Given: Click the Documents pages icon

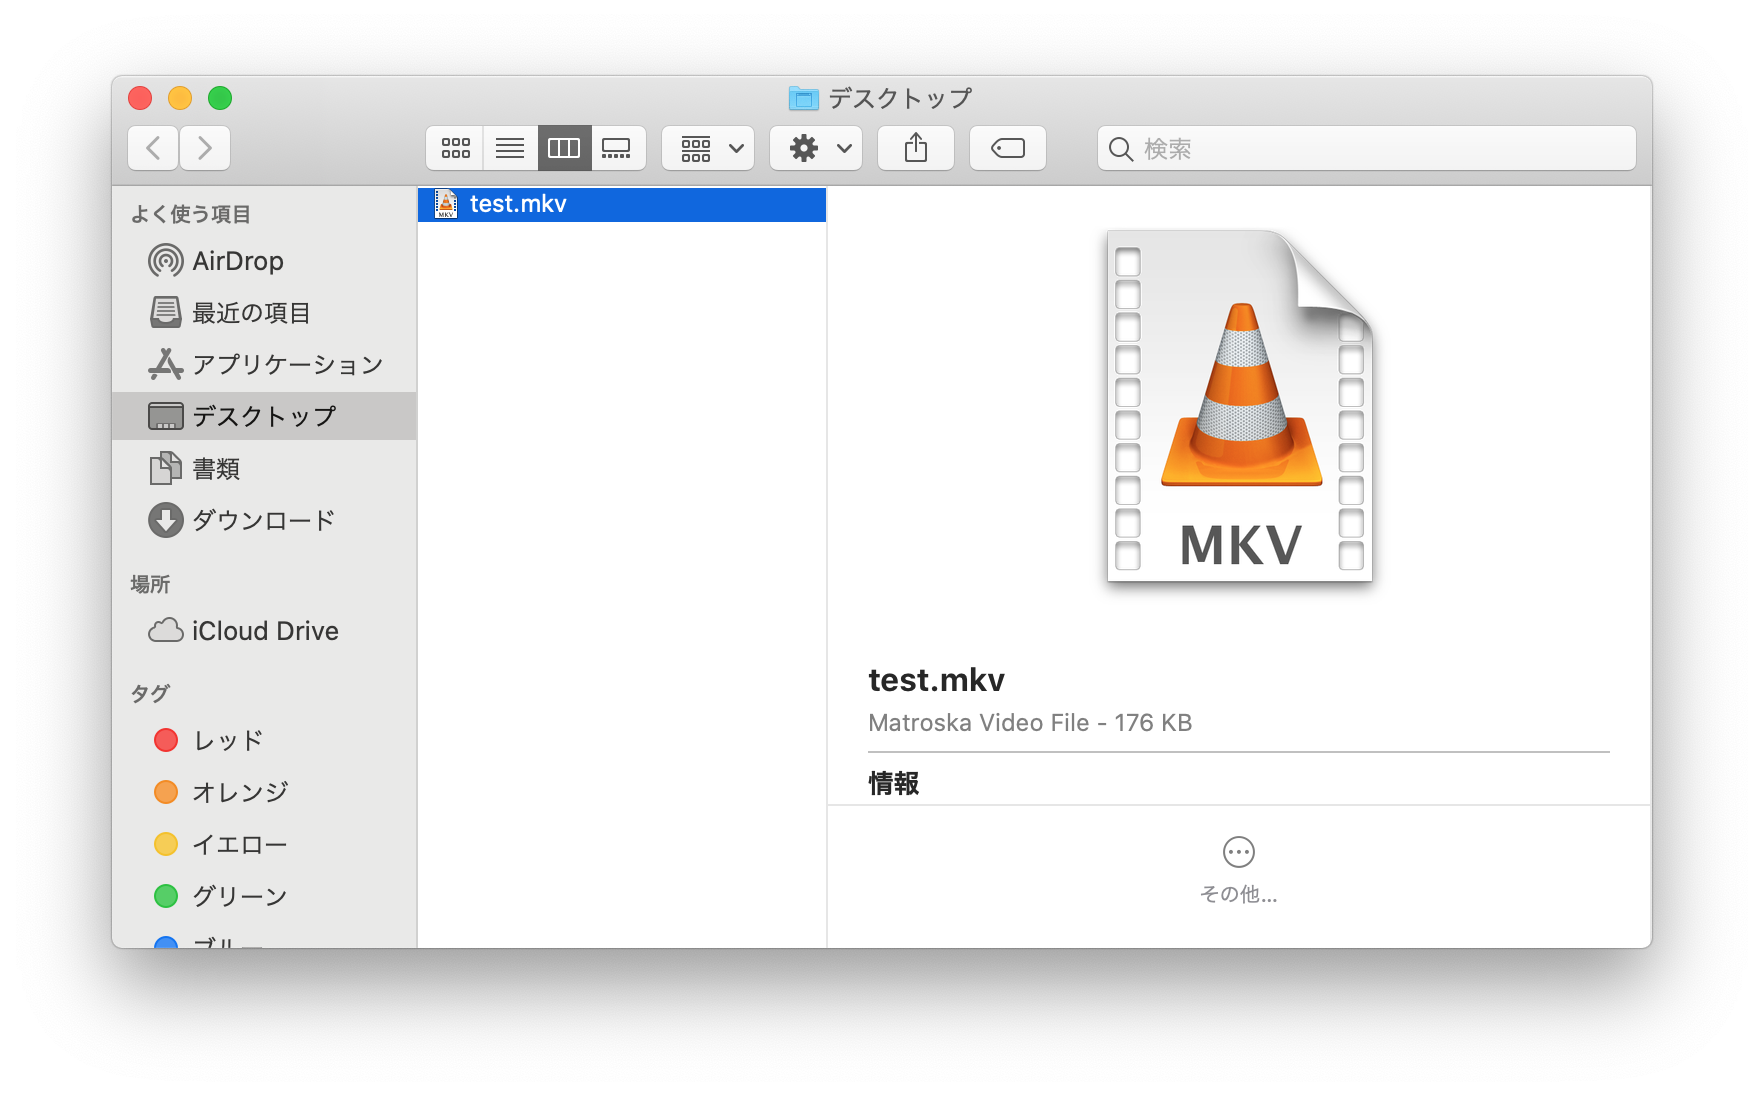Looking at the screenshot, I should [165, 468].
